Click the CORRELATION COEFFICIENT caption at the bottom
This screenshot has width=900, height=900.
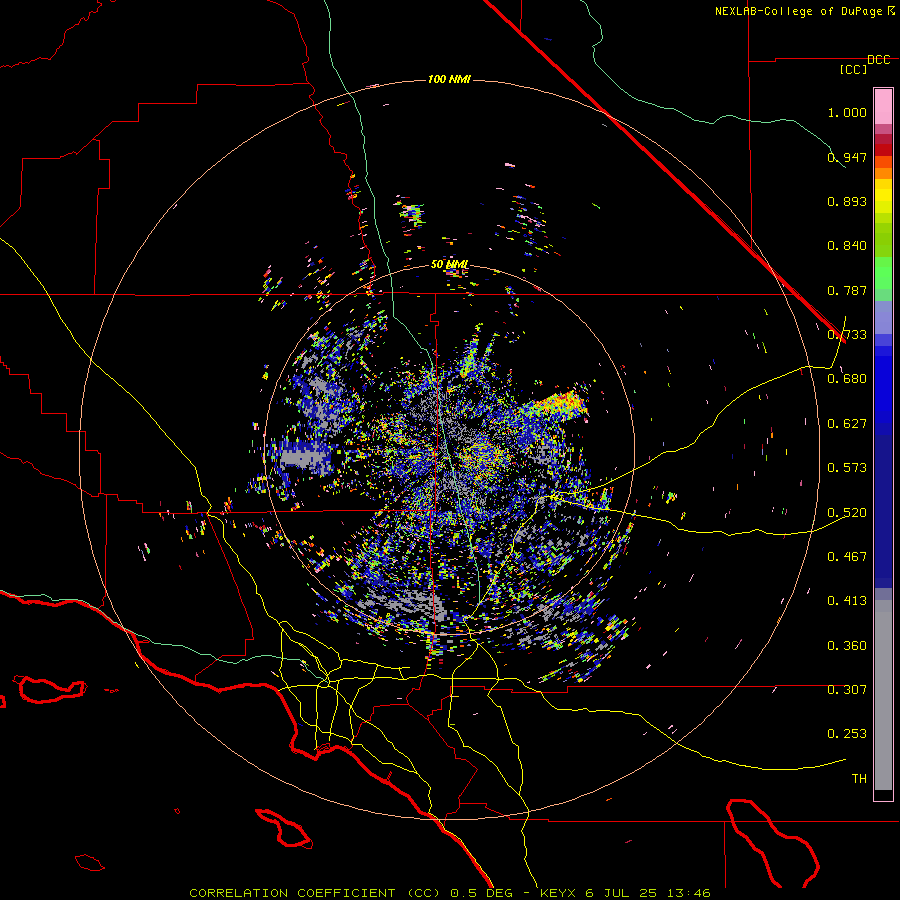coord(450,893)
